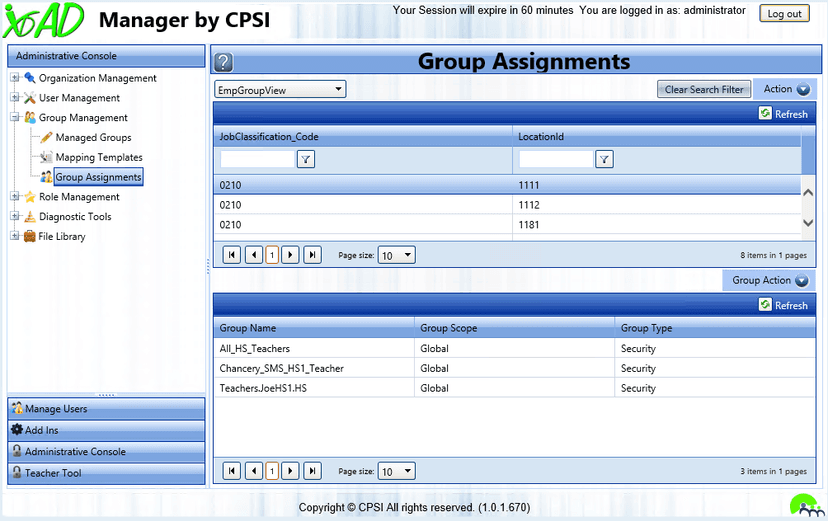Screen dimensions: 828x521
Task: Open the Administrative Console bottom panel
Action: click(106, 452)
